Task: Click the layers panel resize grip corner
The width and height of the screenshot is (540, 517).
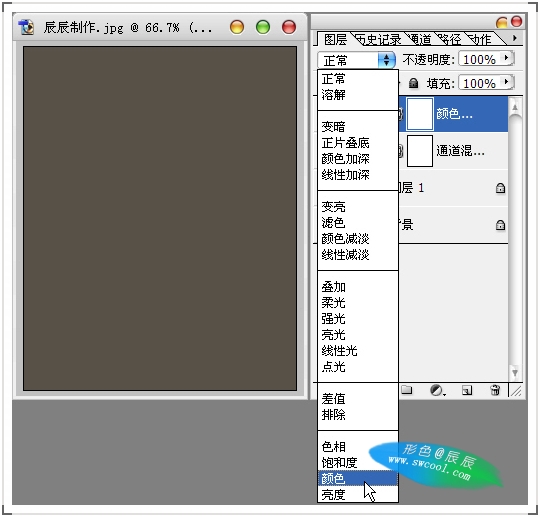Action: pos(516,391)
